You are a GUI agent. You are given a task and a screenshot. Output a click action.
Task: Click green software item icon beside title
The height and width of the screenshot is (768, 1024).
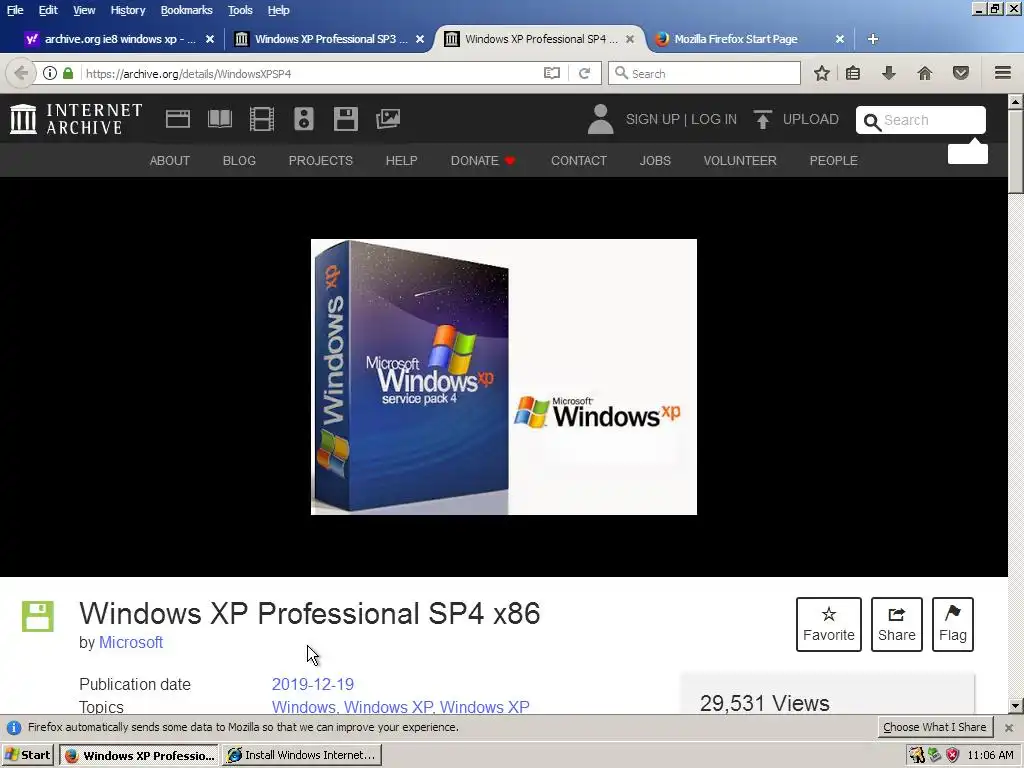(38, 616)
